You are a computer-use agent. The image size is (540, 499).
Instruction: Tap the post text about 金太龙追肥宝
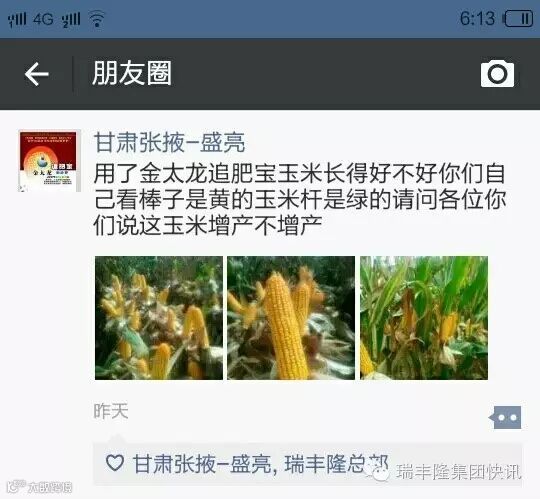[300, 200]
